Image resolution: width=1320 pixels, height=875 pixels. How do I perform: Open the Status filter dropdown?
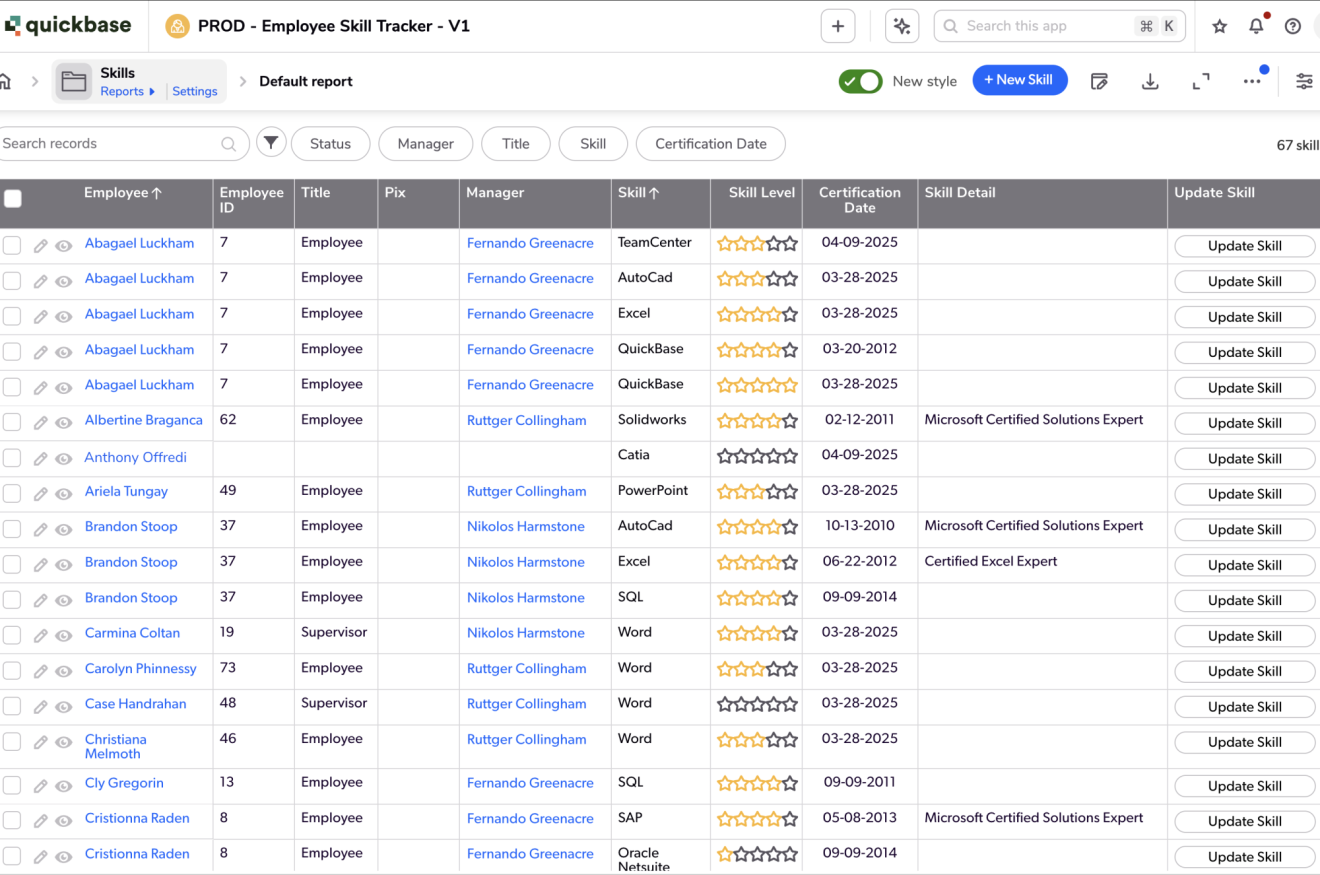330,144
